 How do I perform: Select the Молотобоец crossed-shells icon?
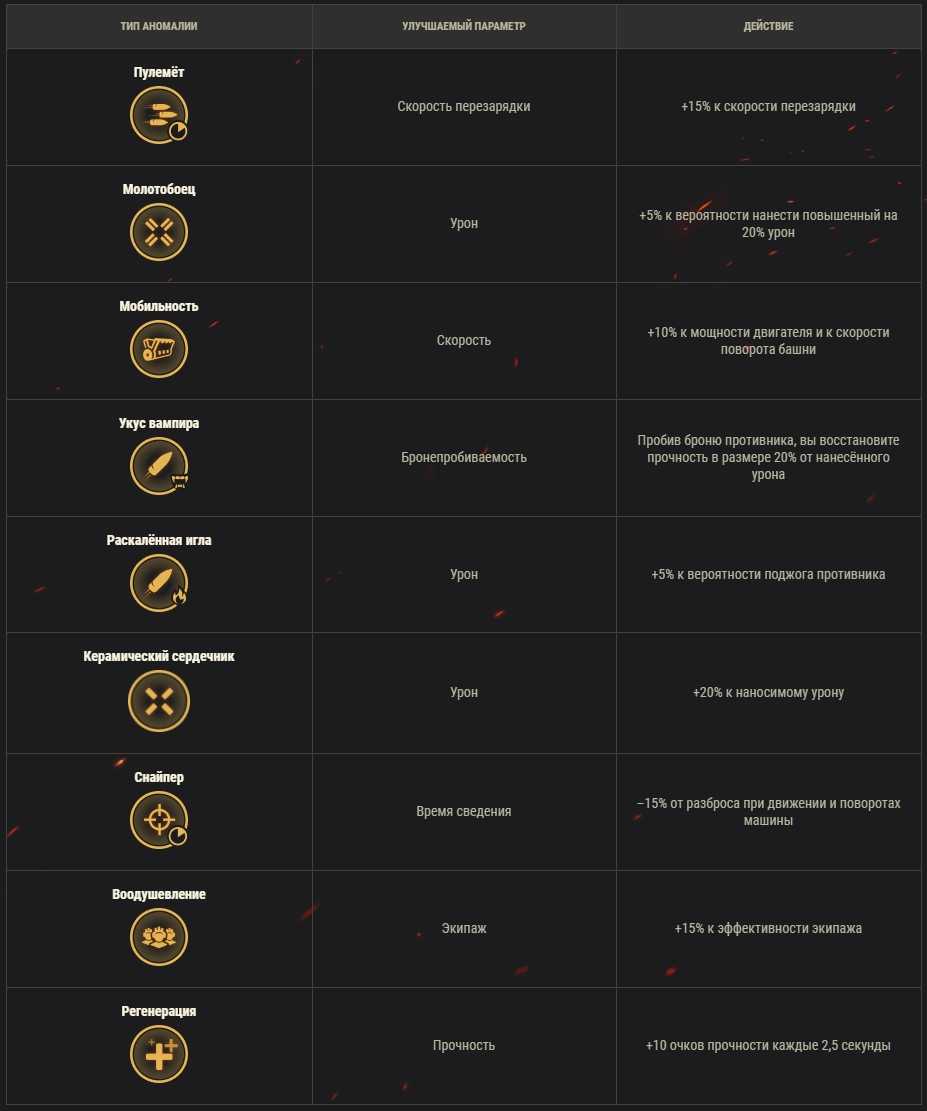pyautogui.click(x=159, y=232)
